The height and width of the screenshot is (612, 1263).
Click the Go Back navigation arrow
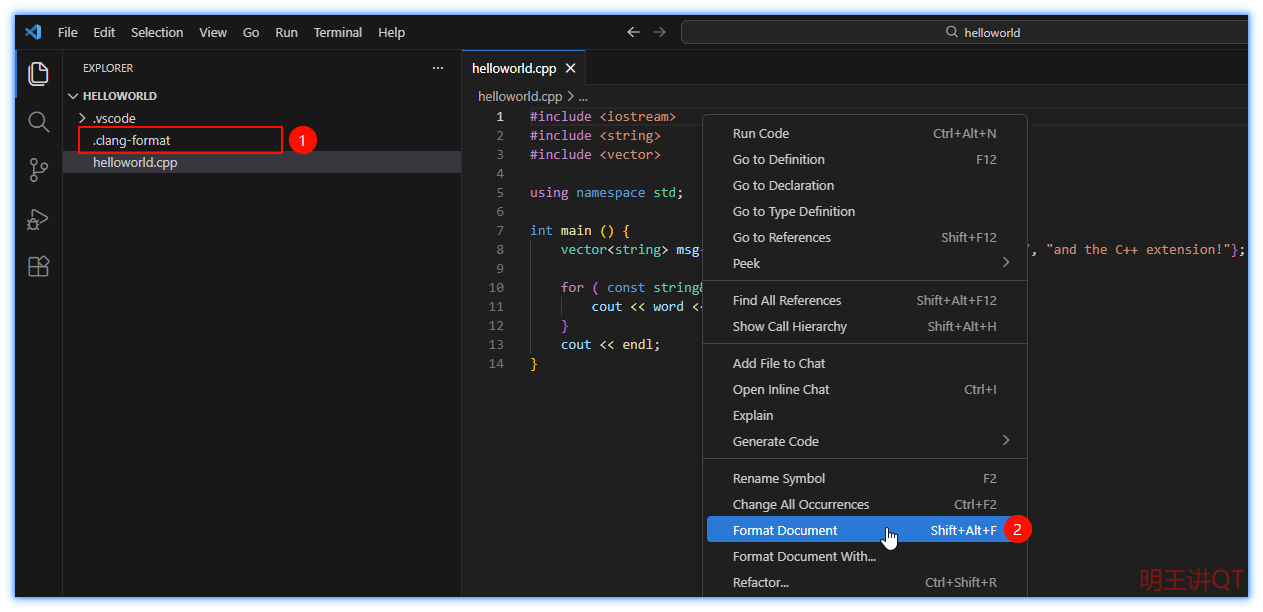633,32
